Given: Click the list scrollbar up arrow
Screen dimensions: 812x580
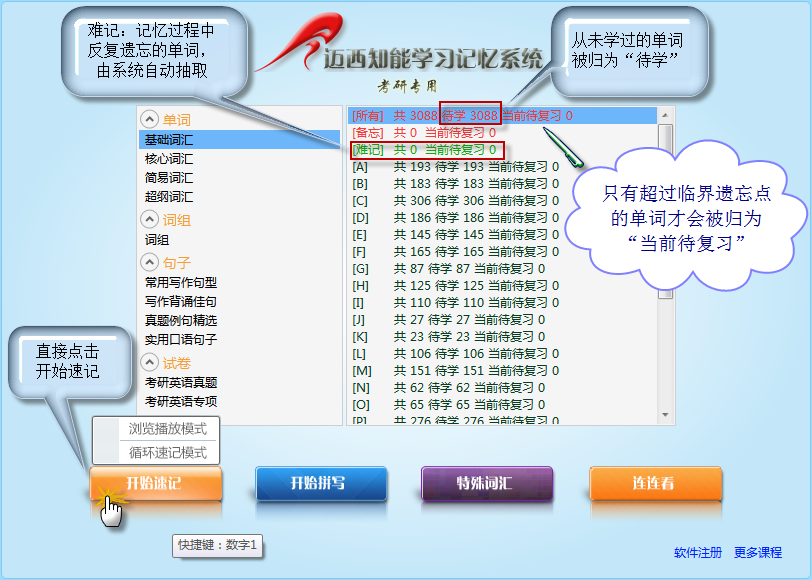Looking at the screenshot, I should [665, 115].
